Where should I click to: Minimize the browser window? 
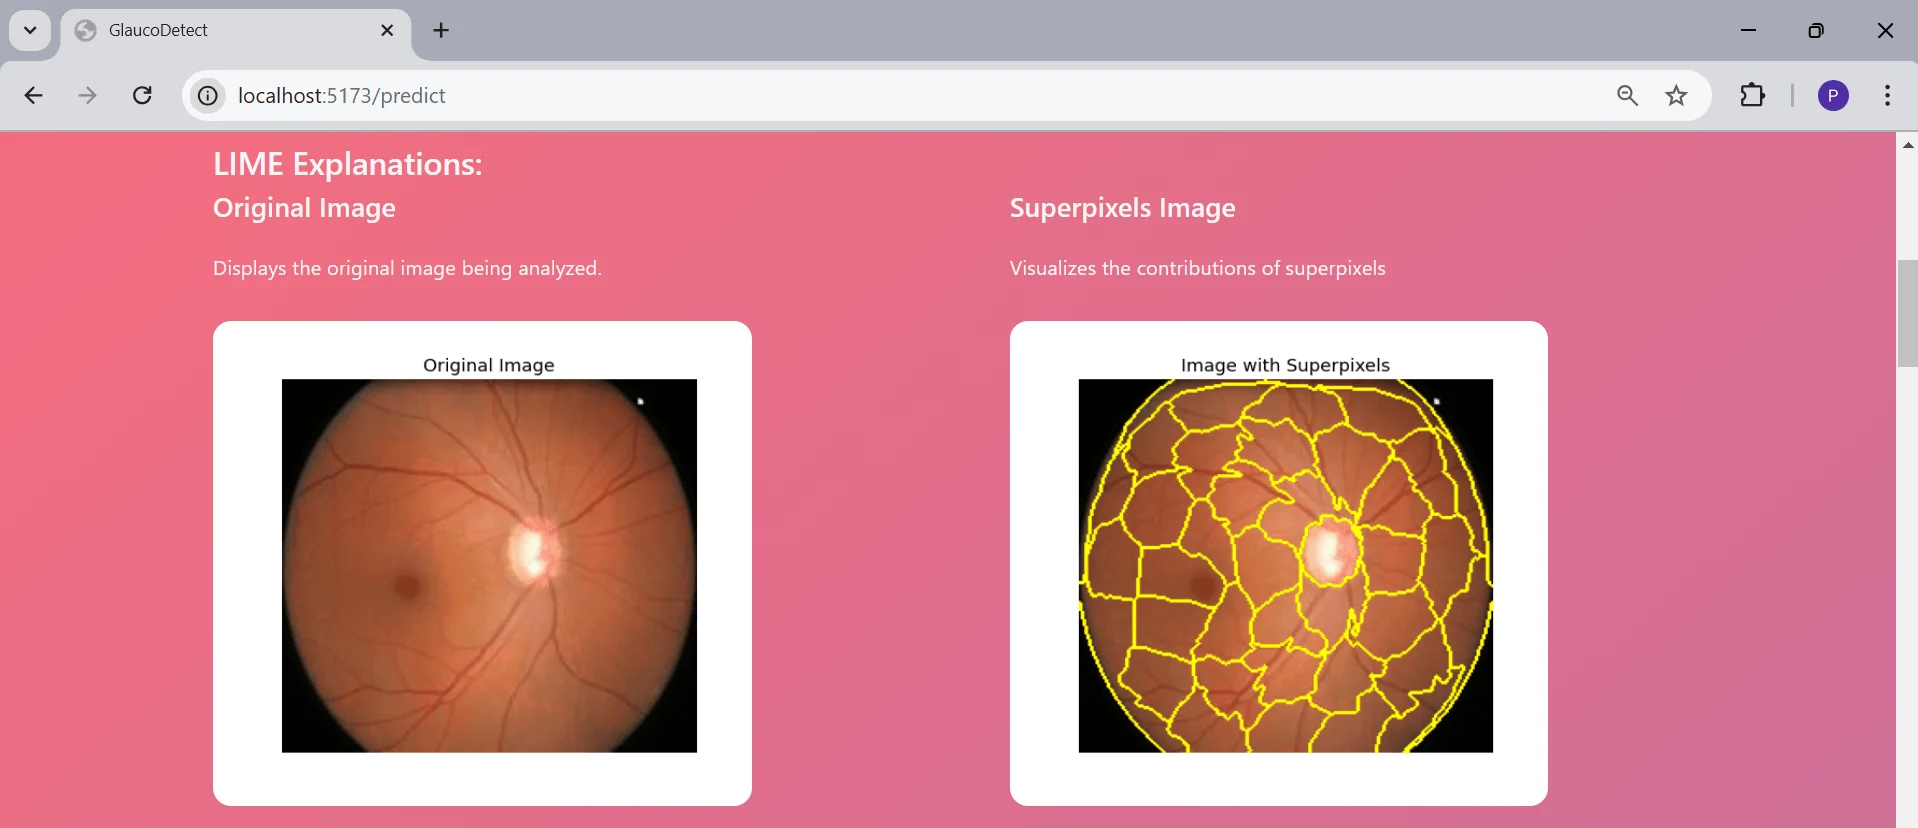pyautogui.click(x=1748, y=30)
